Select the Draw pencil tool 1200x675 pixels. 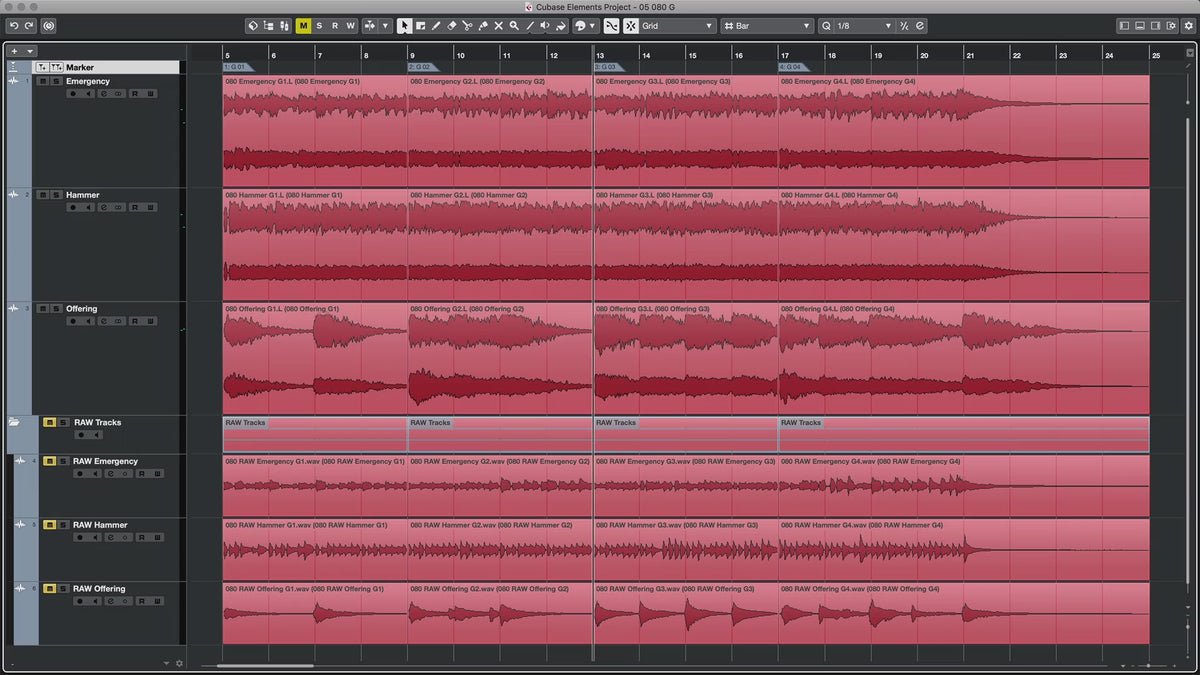click(x=436, y=26)
